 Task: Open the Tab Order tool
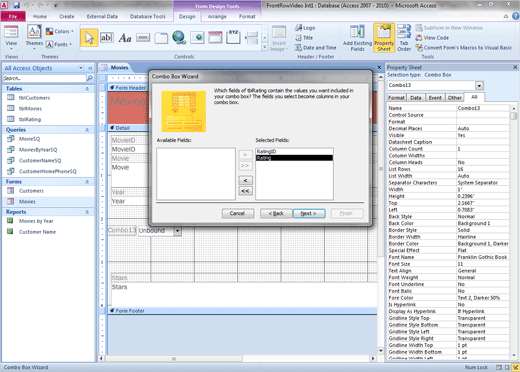404,38
